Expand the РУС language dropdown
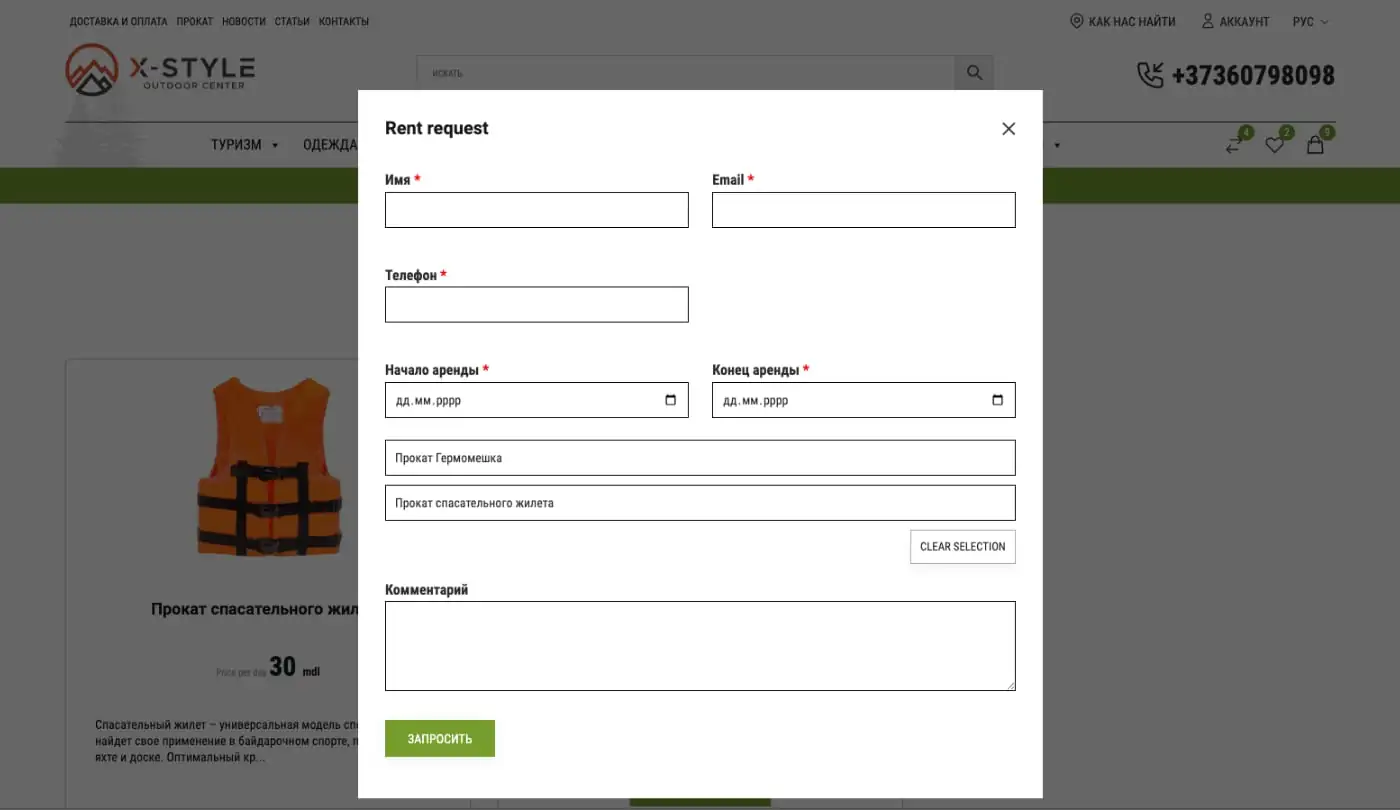Image resolution: width=1400 pixels, height=810 pixels. (x=1310, y=21)
